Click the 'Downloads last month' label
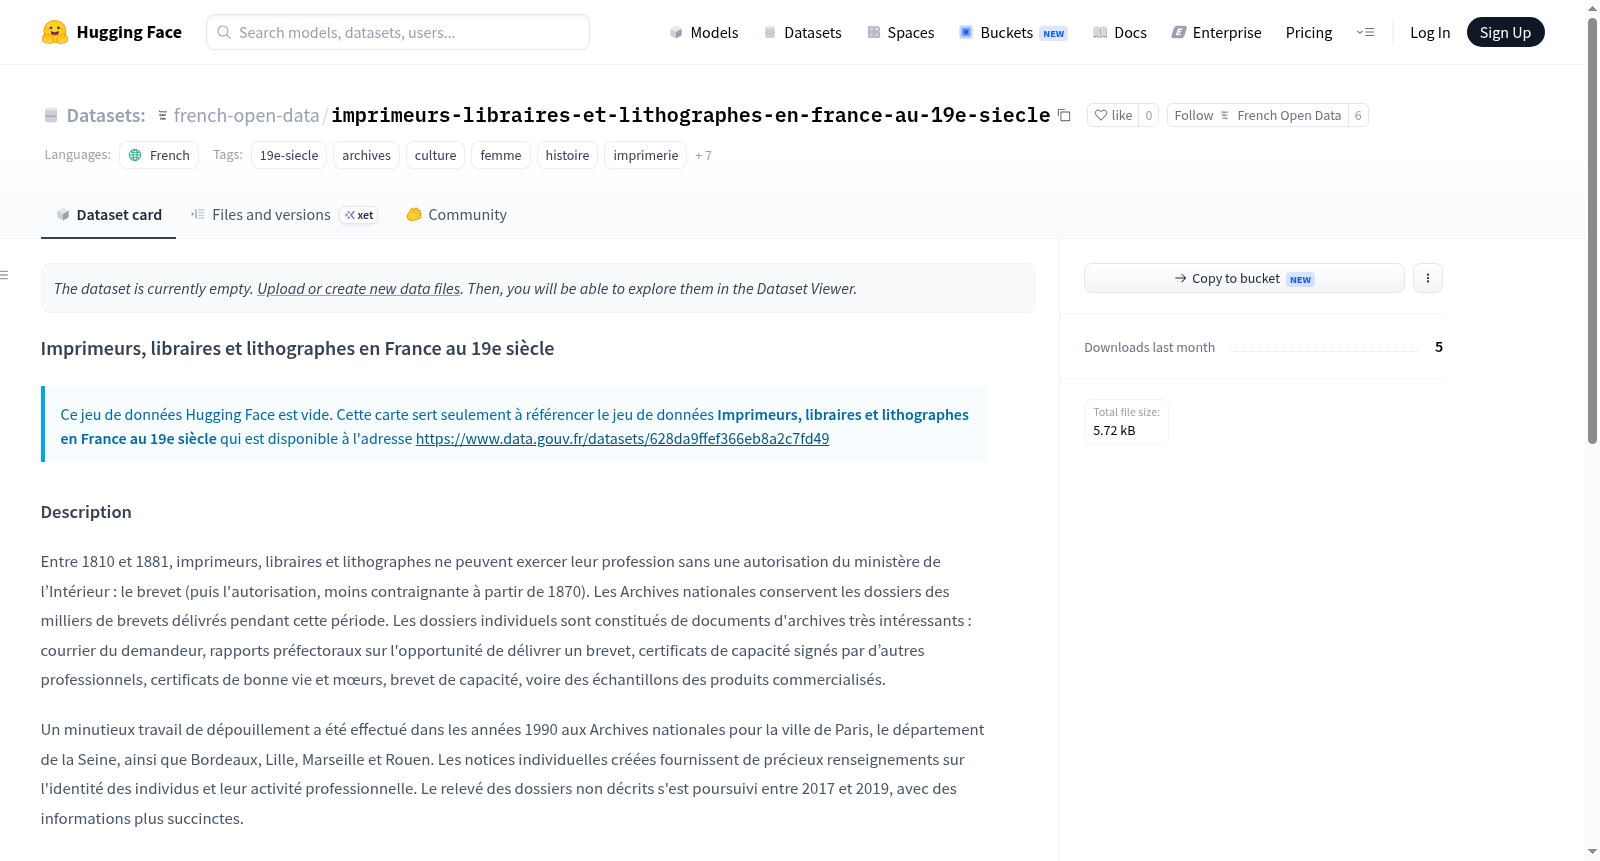This screenshot has height=861, width=1600. click(x=1150, y=347)
